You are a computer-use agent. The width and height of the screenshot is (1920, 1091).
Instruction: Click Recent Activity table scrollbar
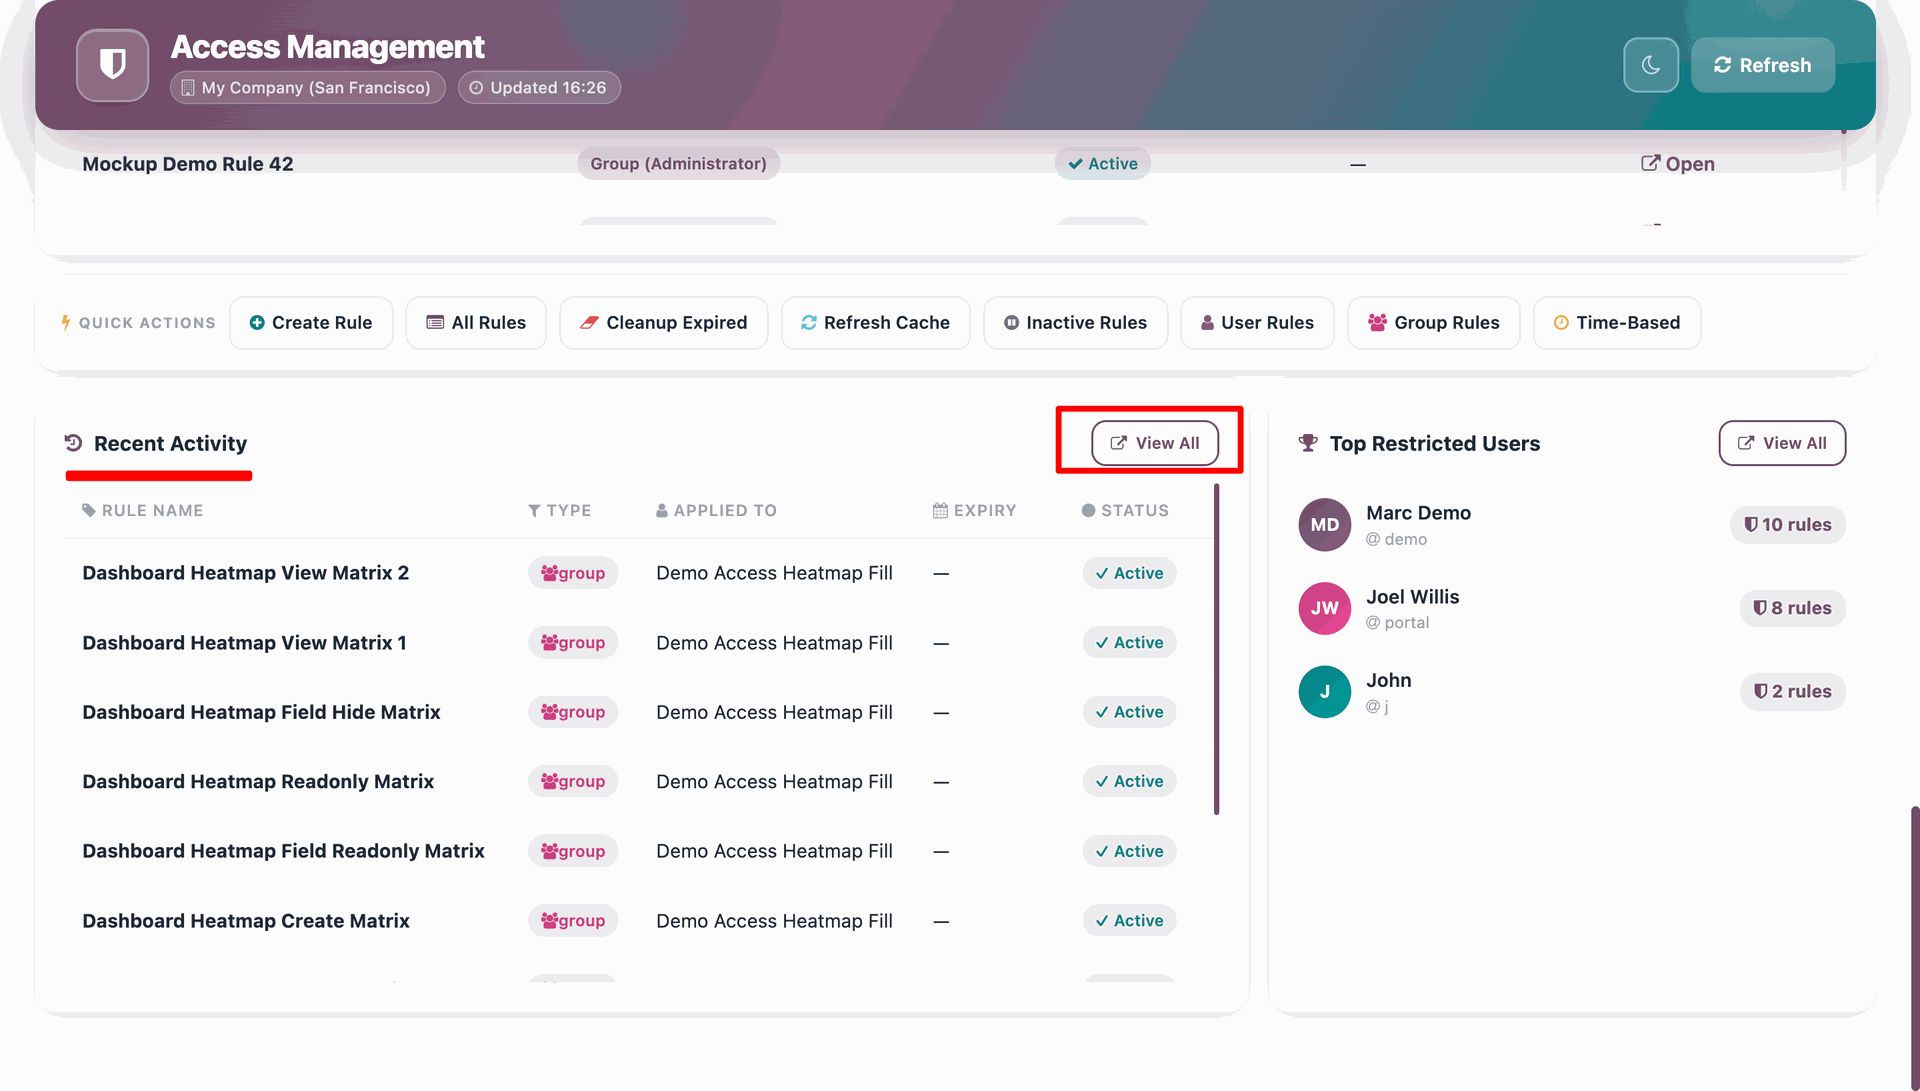(x=1216, y=650)
